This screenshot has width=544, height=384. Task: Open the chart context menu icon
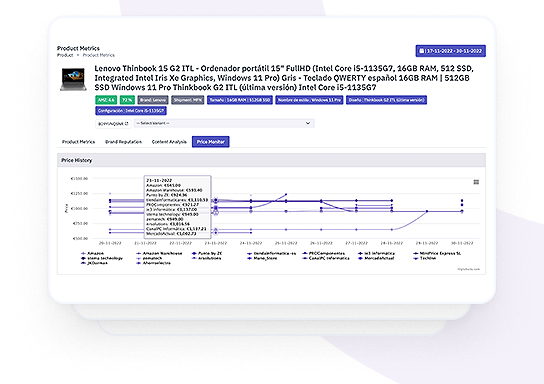pos(476,182)
